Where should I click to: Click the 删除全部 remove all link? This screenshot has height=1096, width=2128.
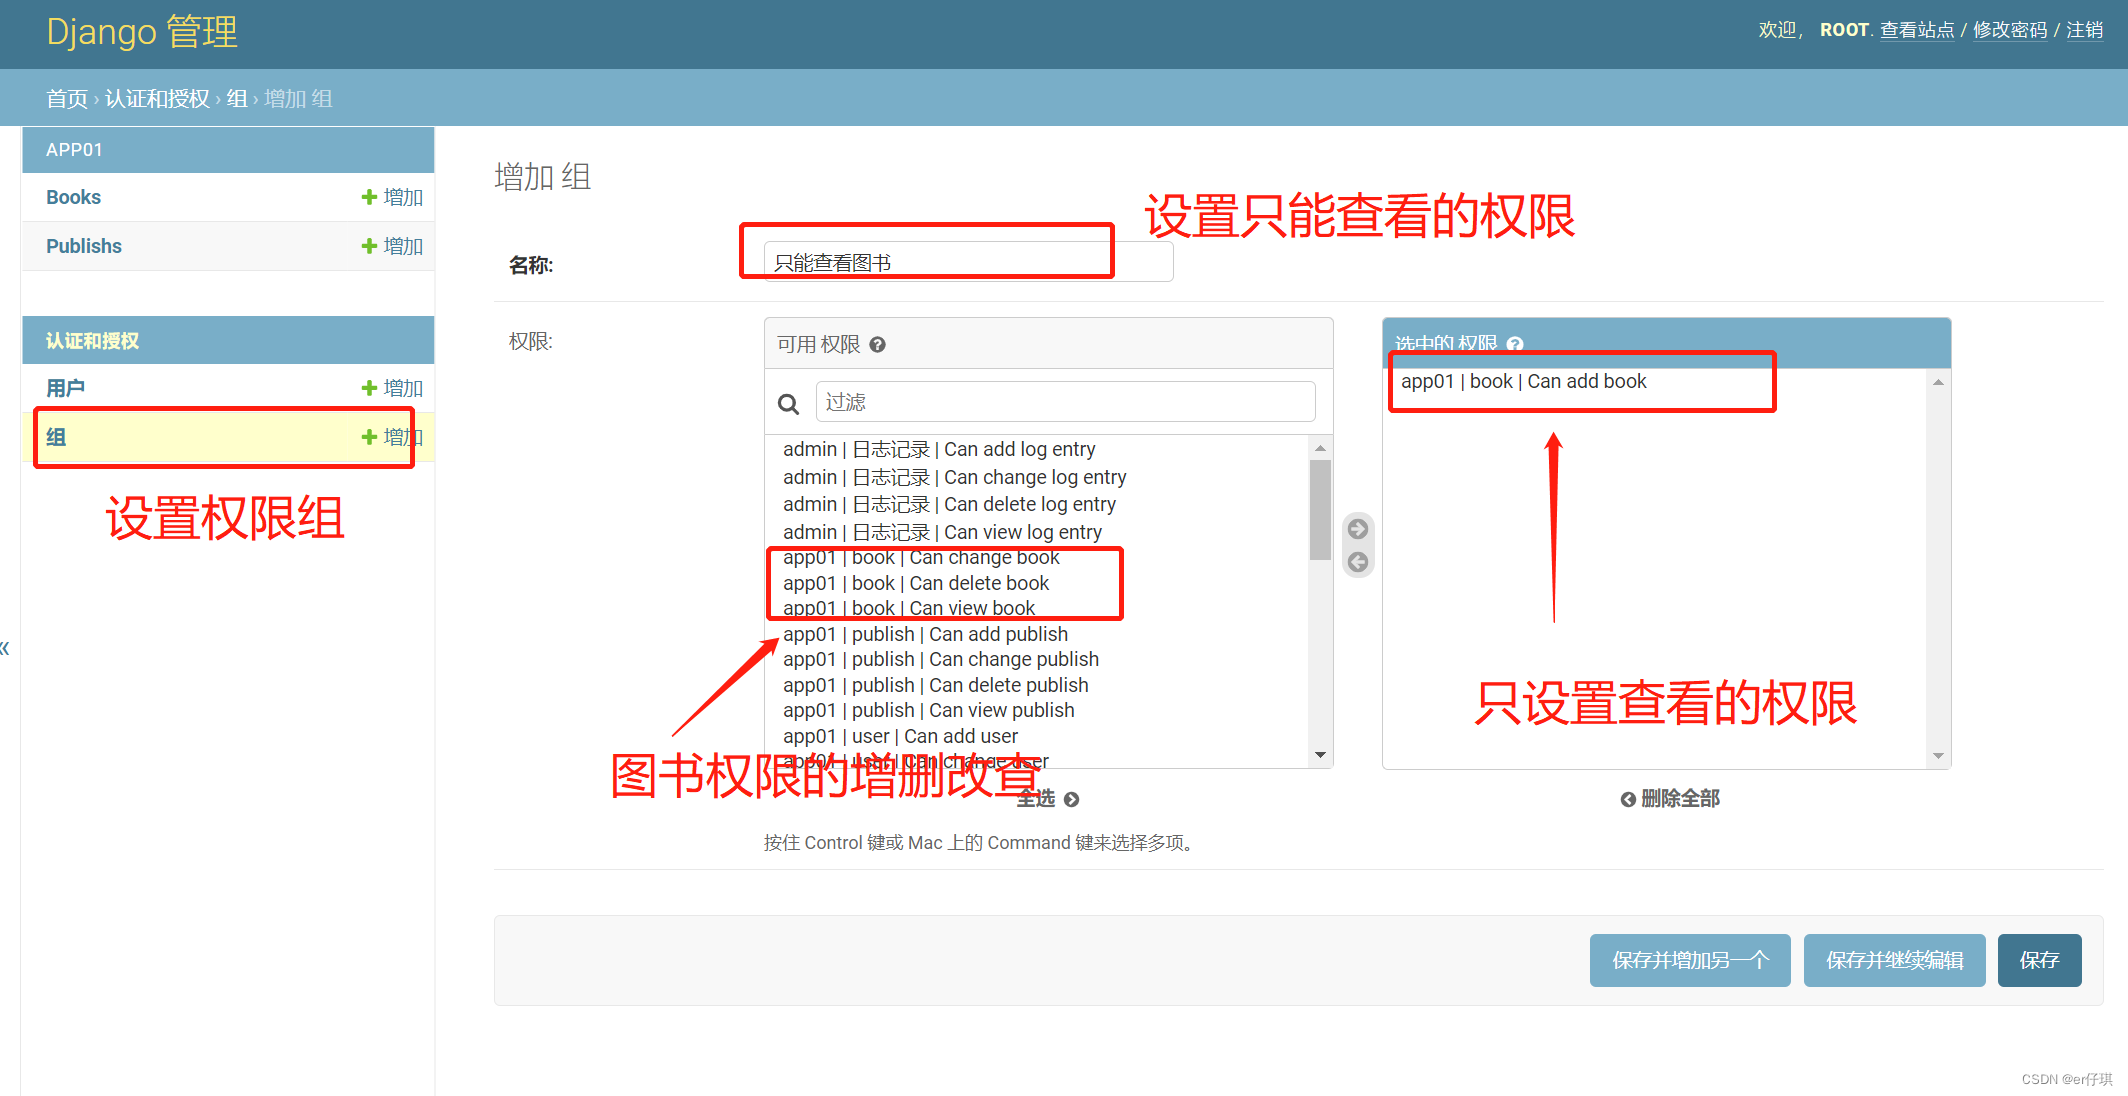coord(1670,798)
